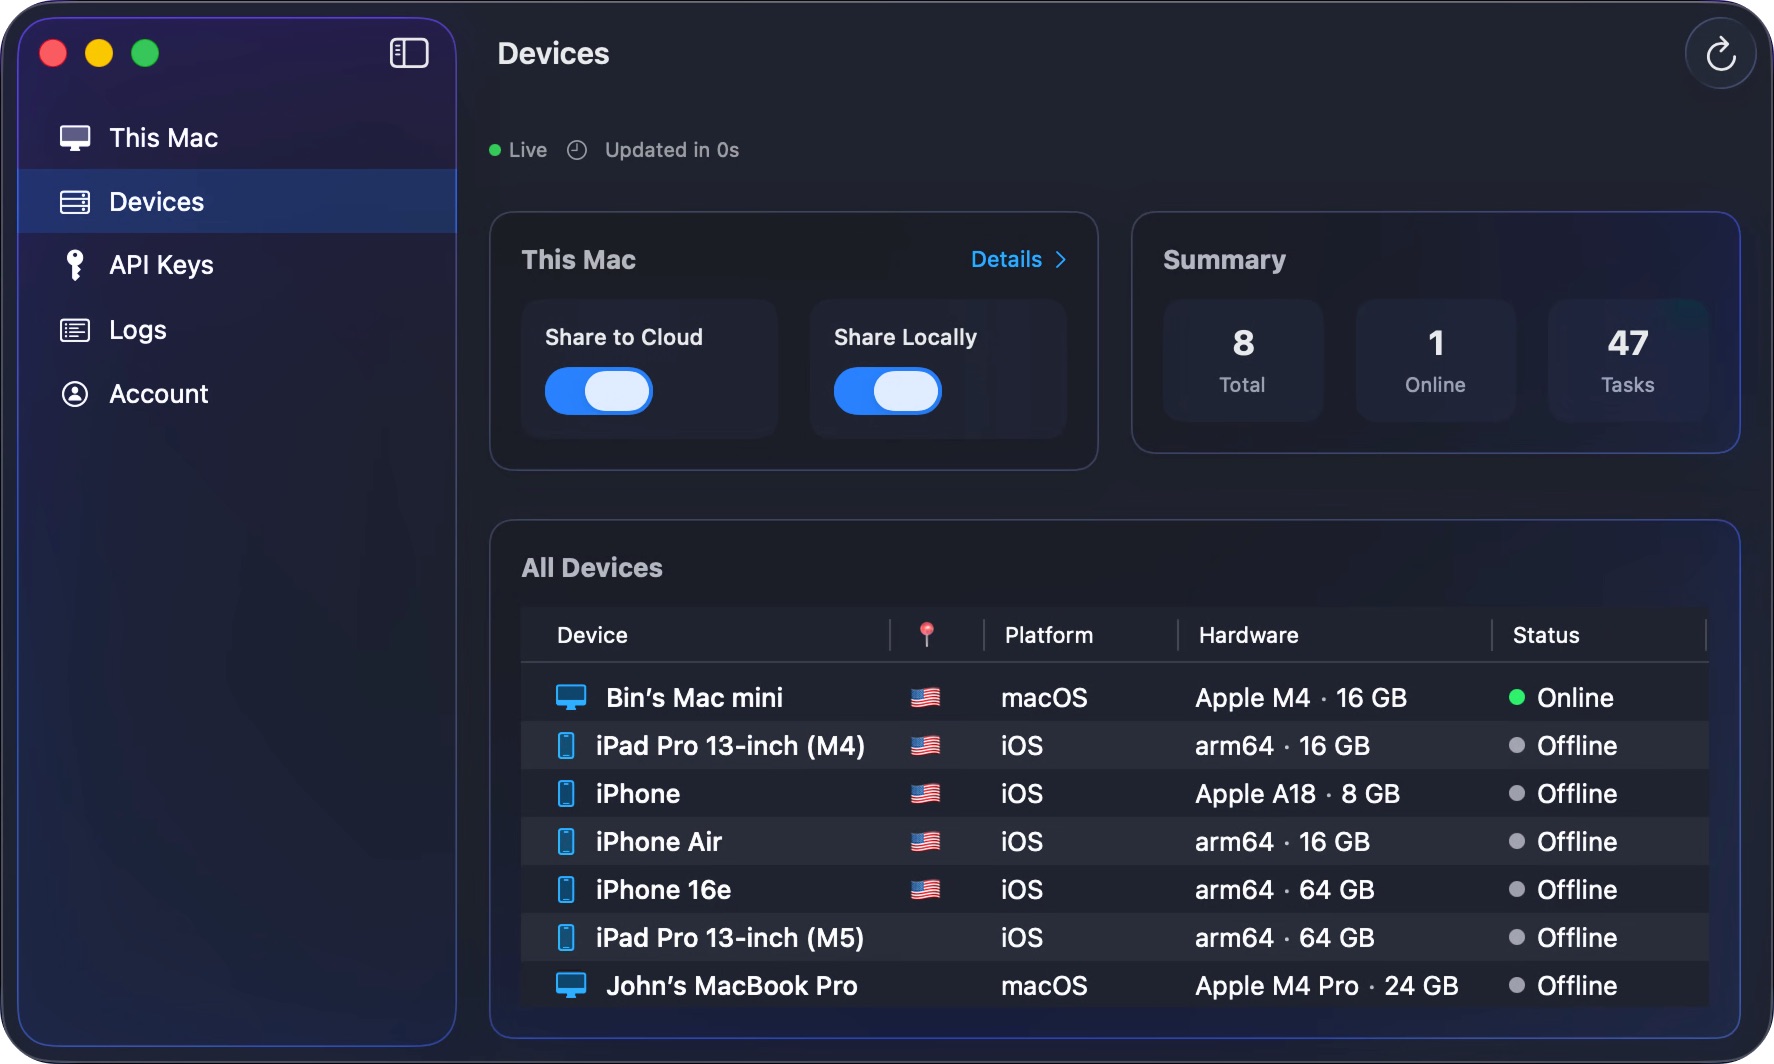Screen dimensions: 1774x1064
Task: Click the 1 Online summary tile
Action: 1435,360
